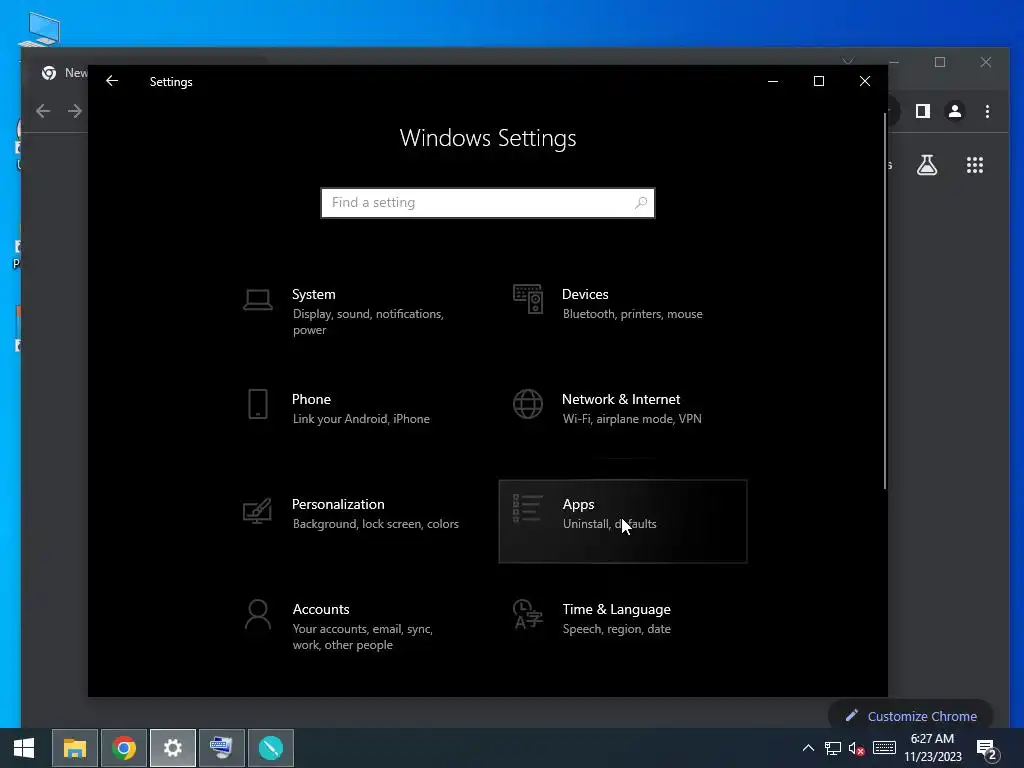Viewport: 1024px width, 768px height.
Task: Open the Google apps grid in Chrome
Action: click(x=974, y=165)
